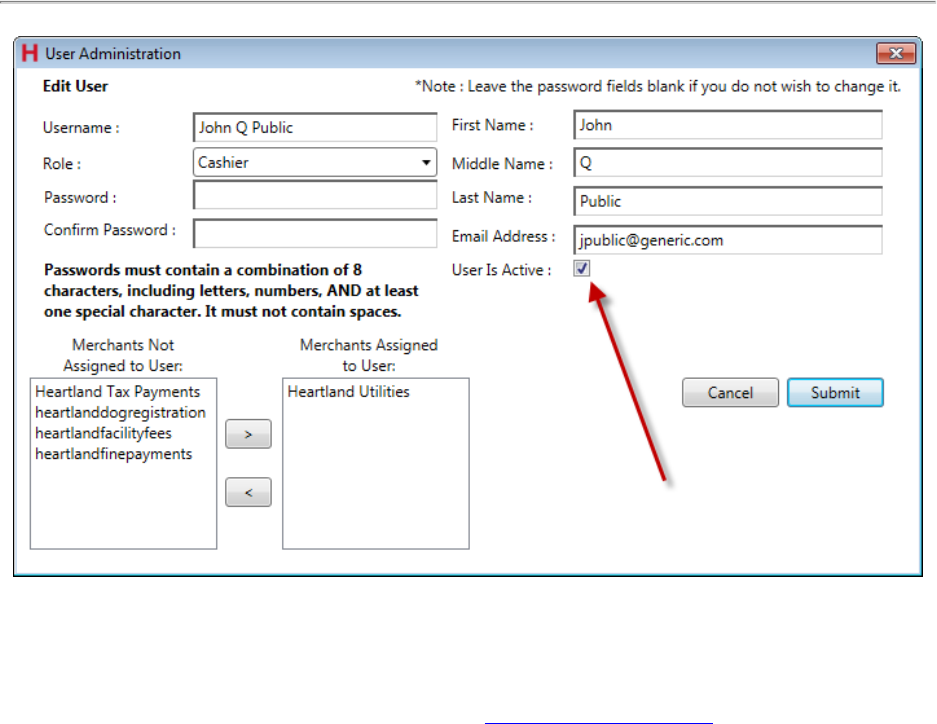Assign merchant using the > arrow button
Screen dimensions: 937x724
(248, 434)
